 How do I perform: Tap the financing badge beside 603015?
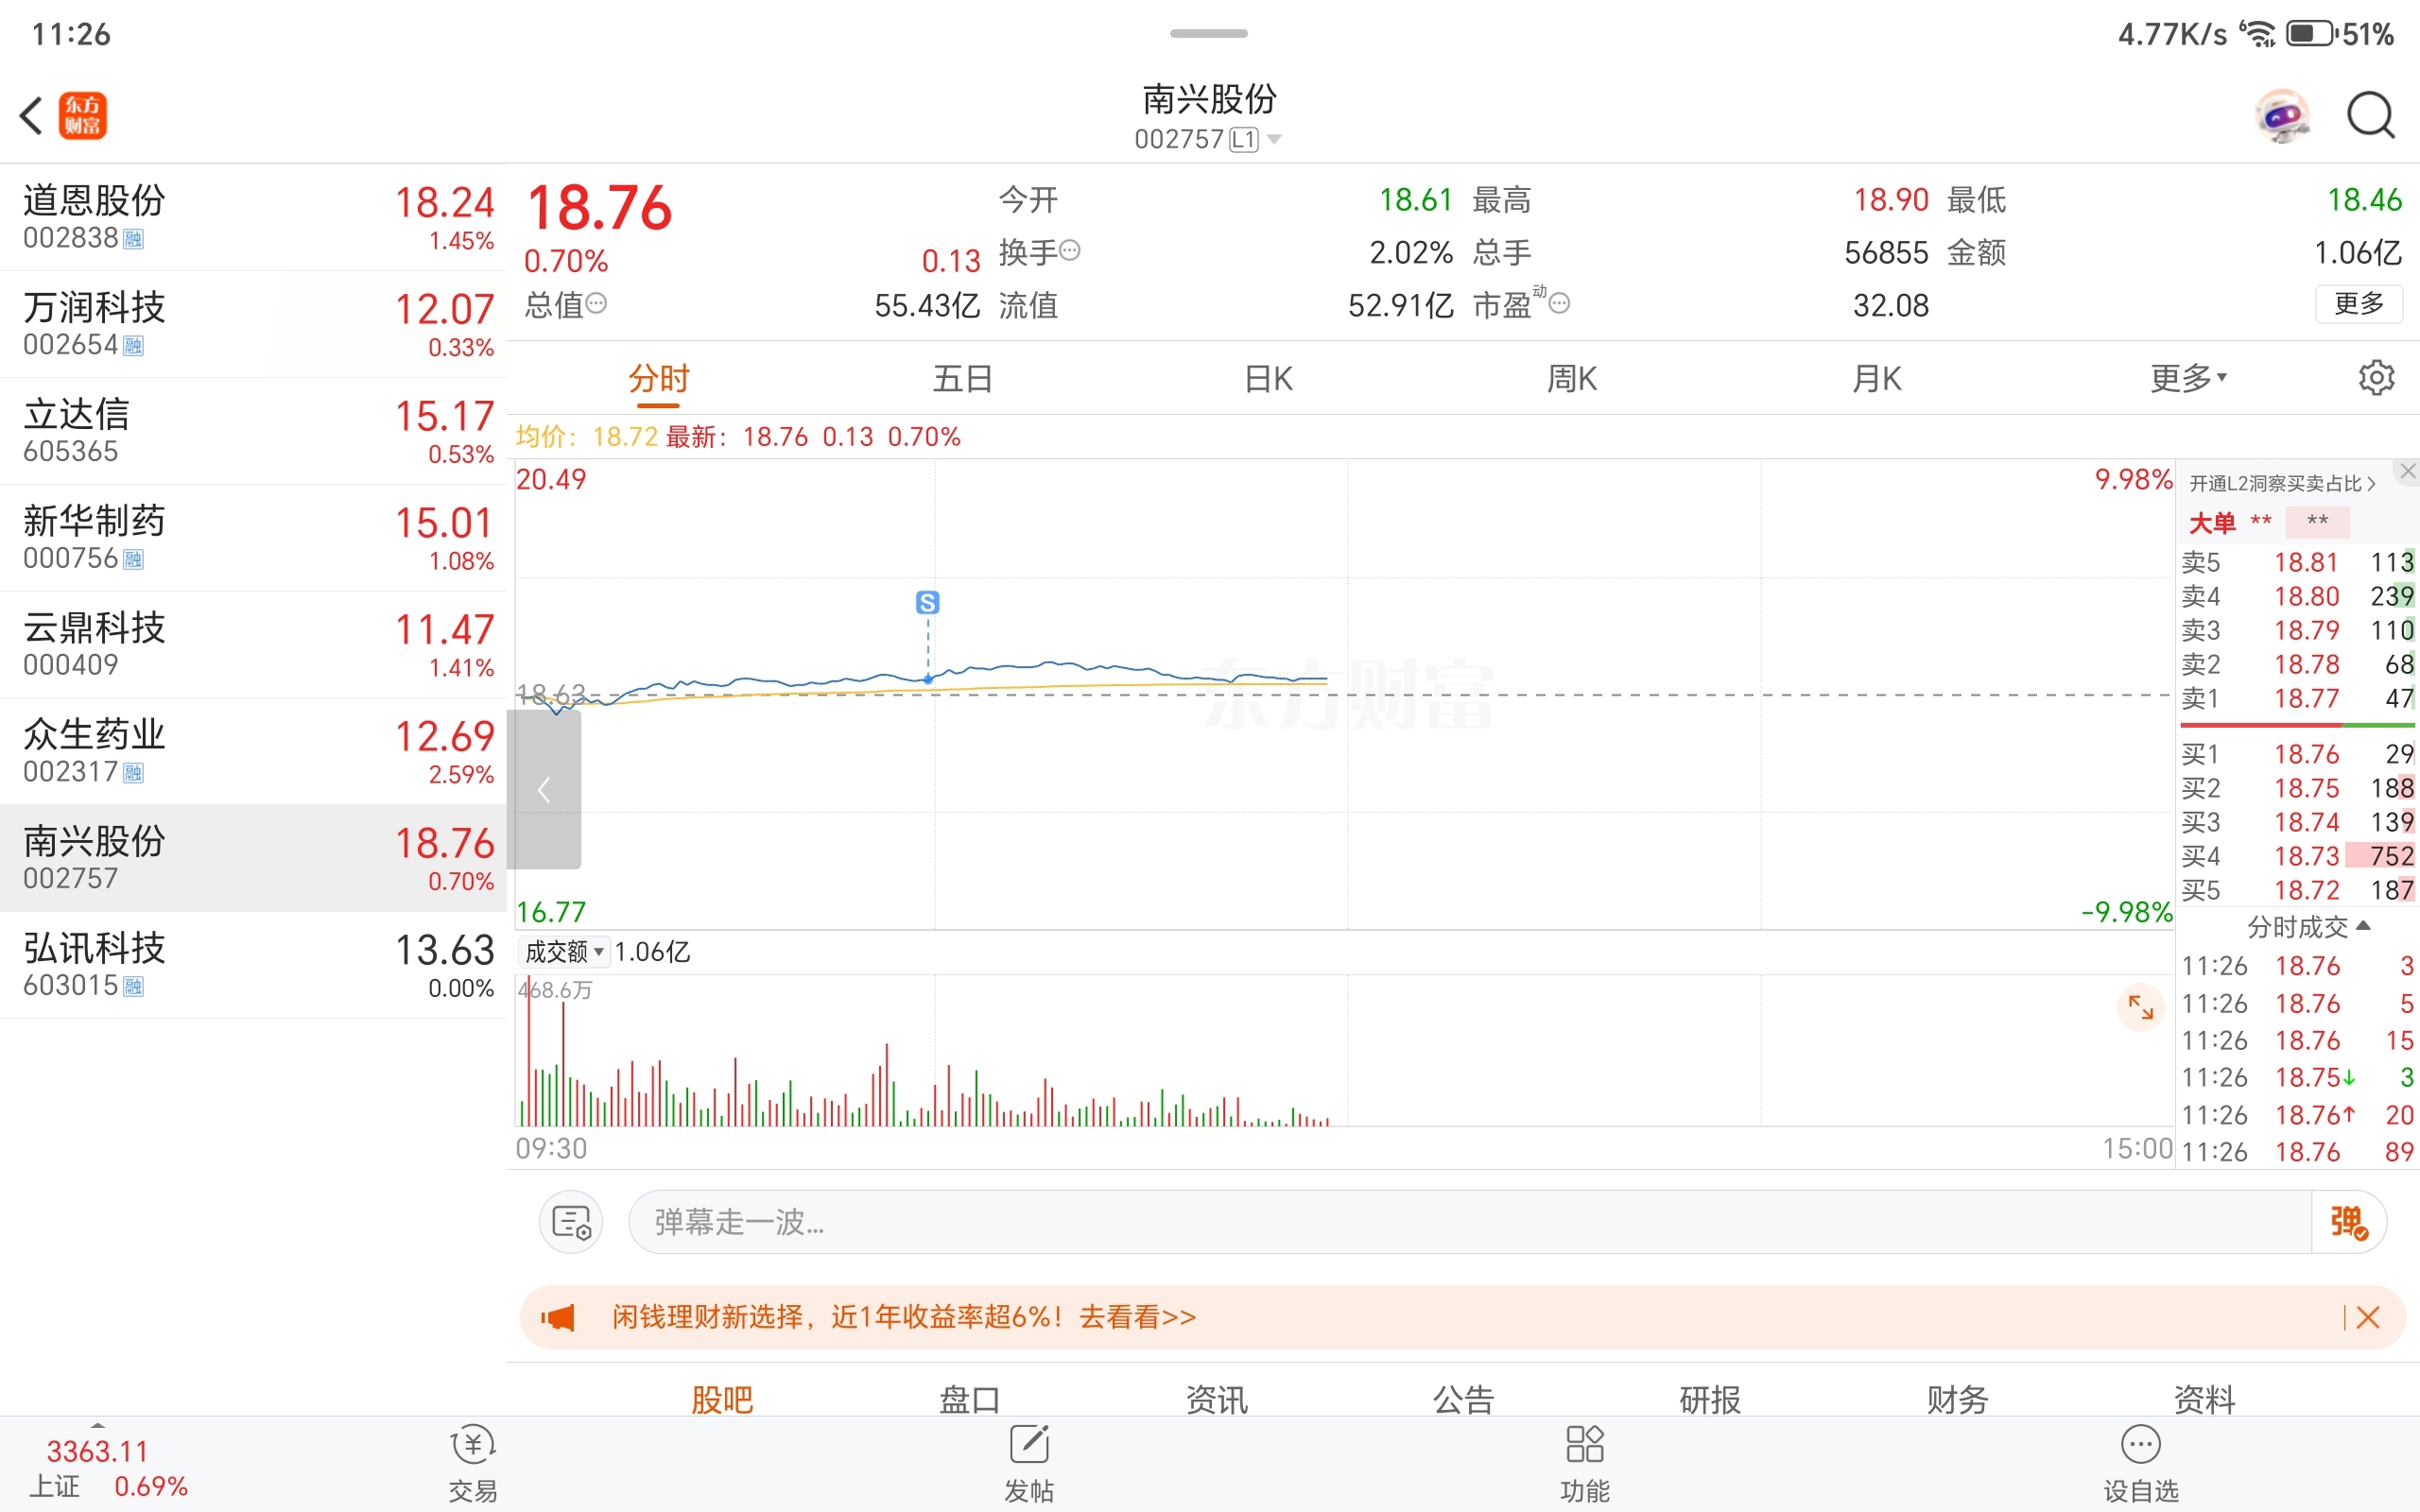click(133, 987)
